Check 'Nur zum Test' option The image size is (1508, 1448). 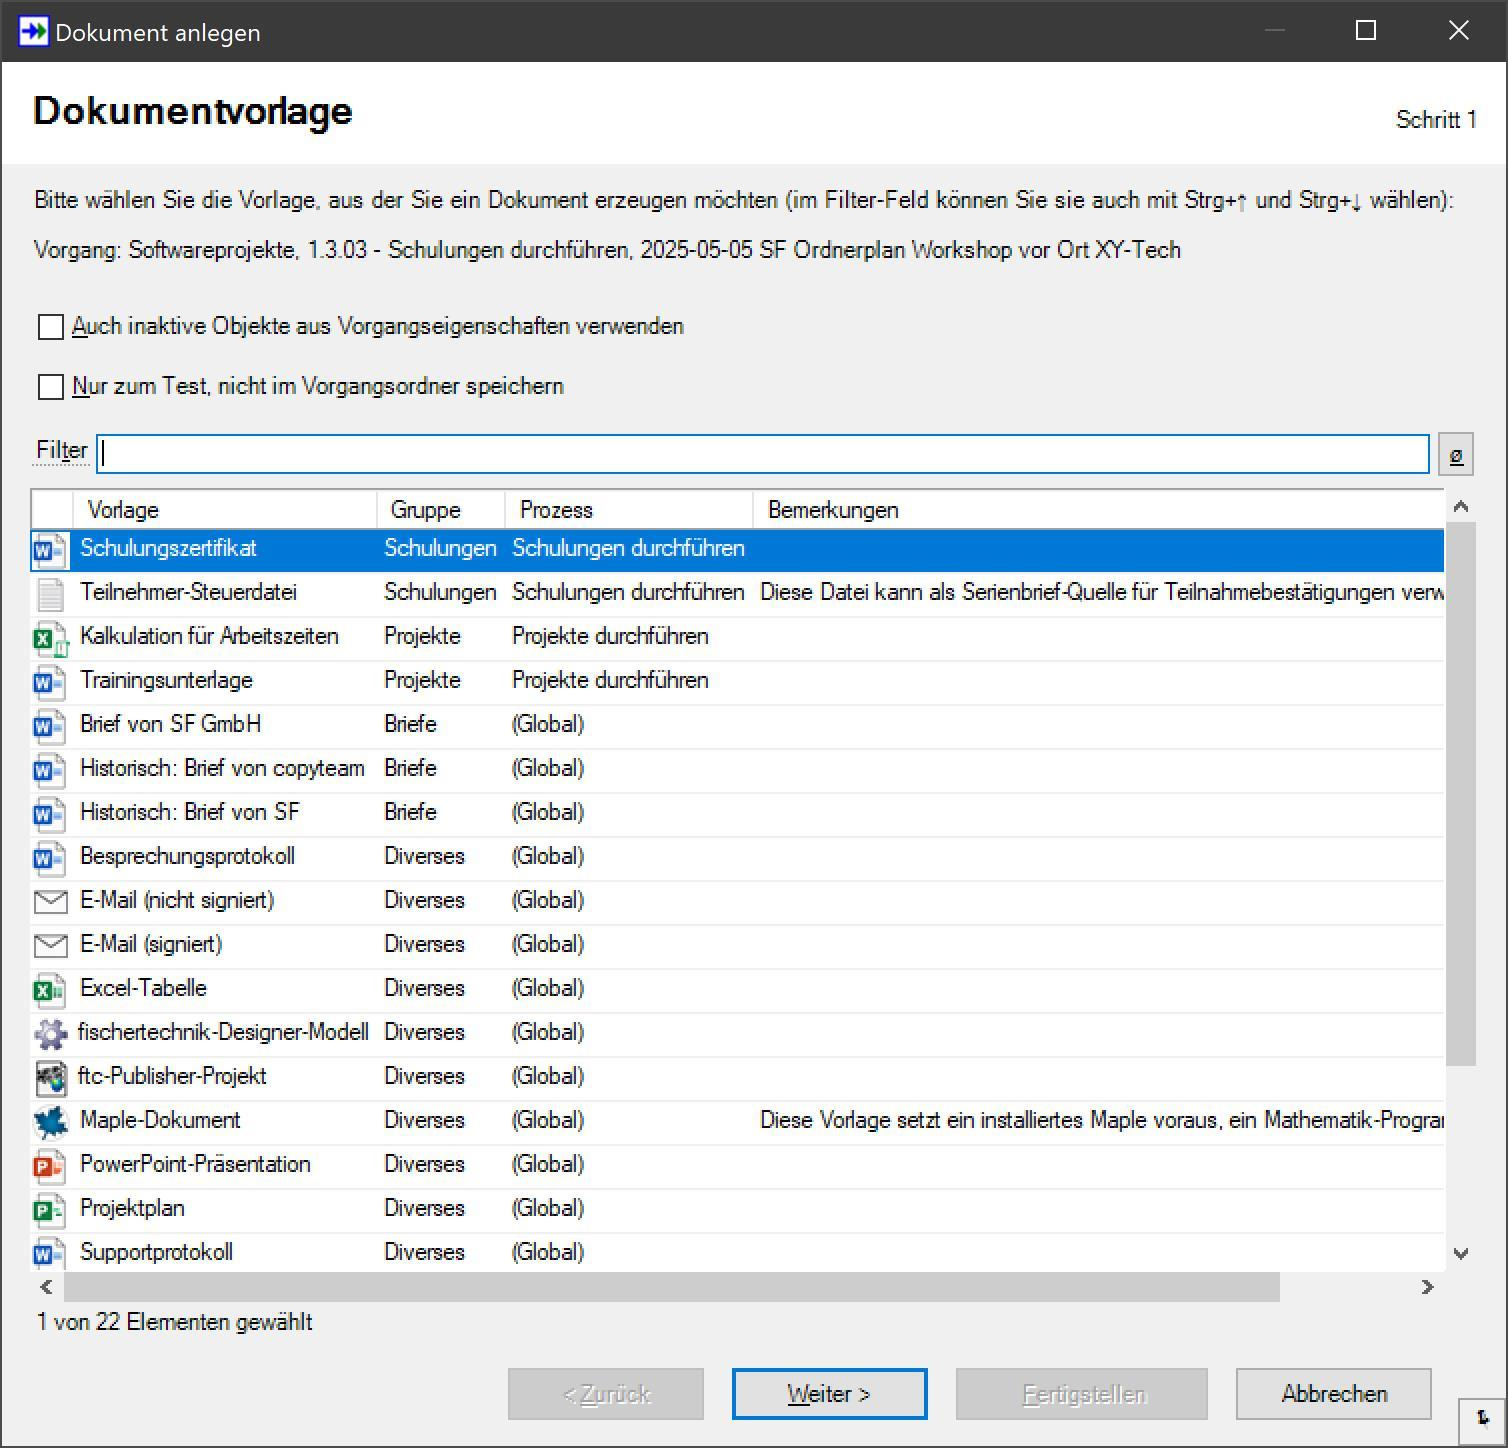(51, 387)
